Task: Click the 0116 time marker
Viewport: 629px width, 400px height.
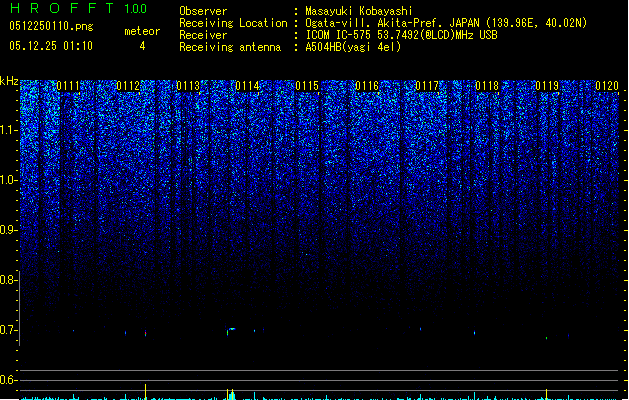Action: [367, 86]
